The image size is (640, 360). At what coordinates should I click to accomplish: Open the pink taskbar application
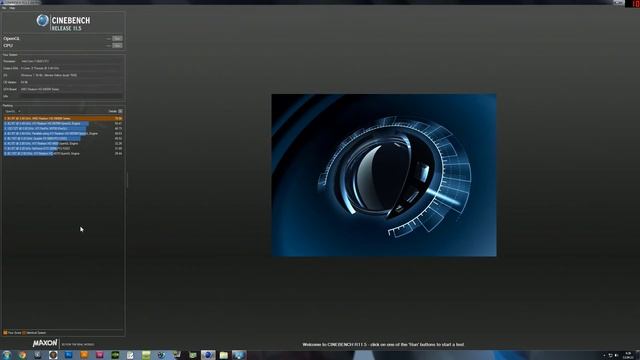coord(99,355)
